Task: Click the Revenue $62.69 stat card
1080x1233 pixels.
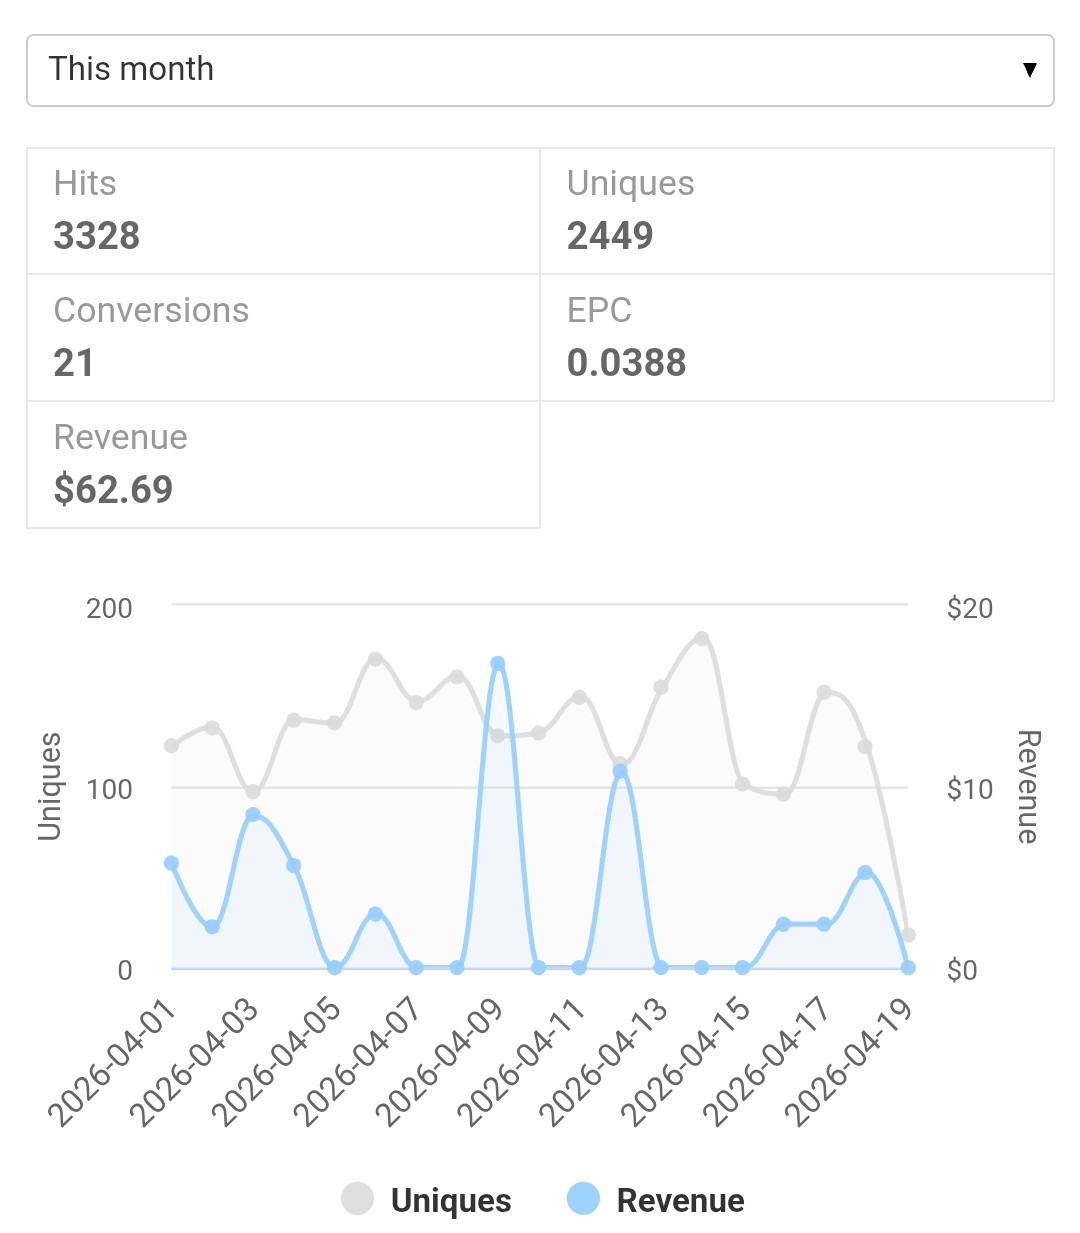Action: coord(283,465)
